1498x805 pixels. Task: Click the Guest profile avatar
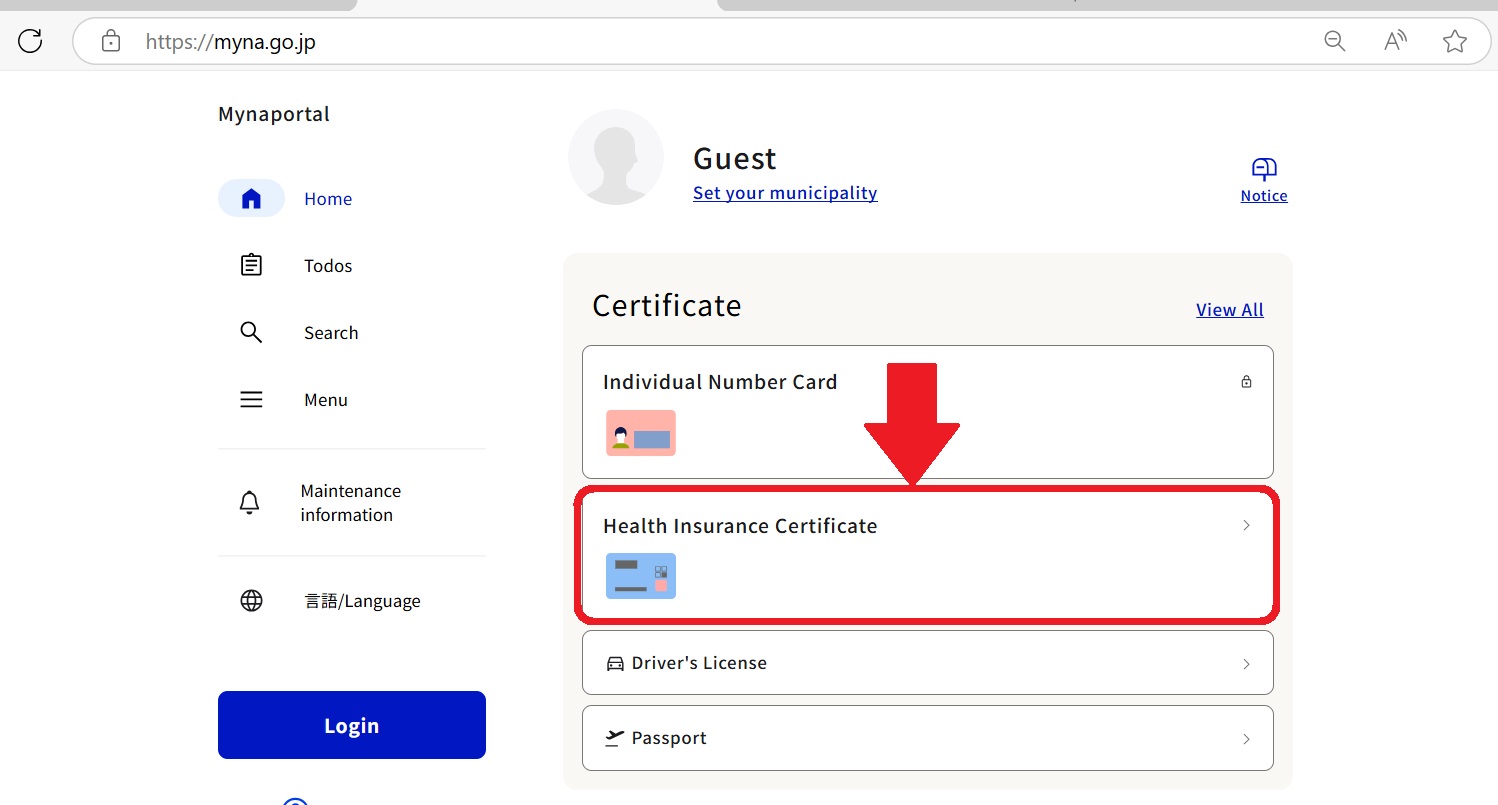click(616, 157)
